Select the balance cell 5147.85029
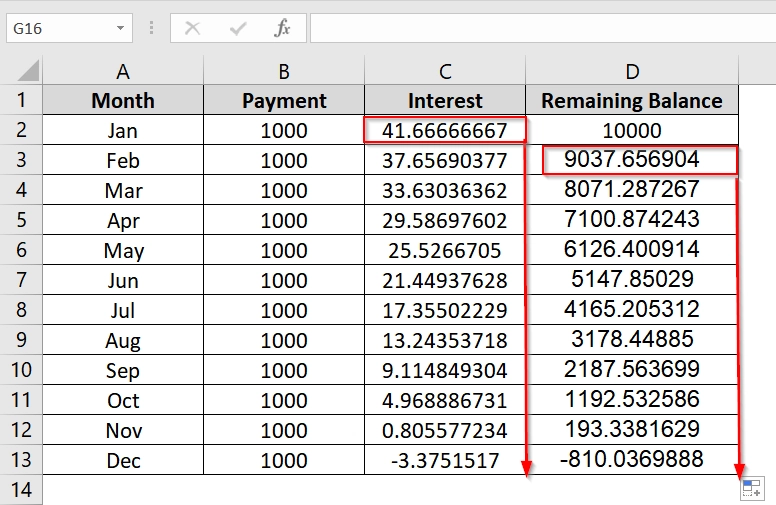This screenshot has width=776, height=505. (632, 280)
